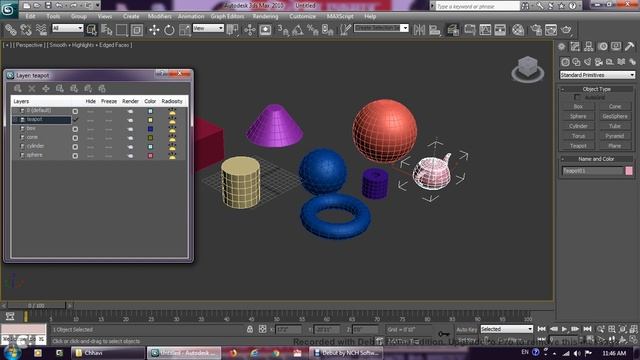Open the MAXScript menu
This screenshot has width=640, height=360.
point(340,16)
